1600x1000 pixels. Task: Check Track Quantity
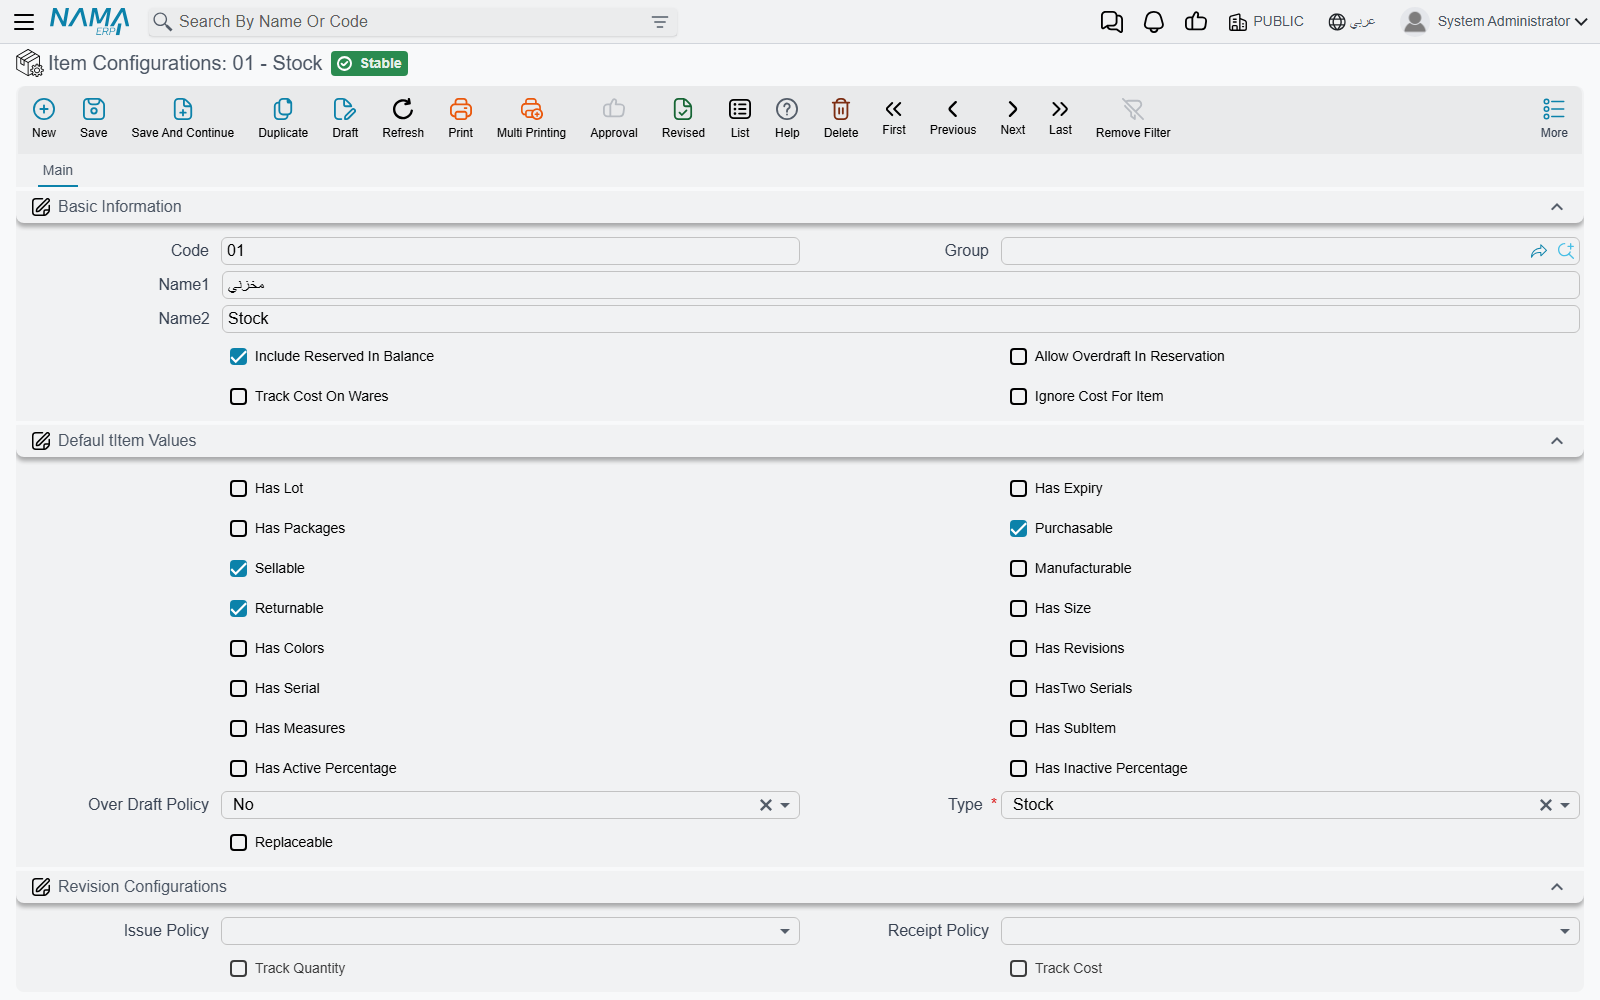pyautogui.click(x=238, y=968)
